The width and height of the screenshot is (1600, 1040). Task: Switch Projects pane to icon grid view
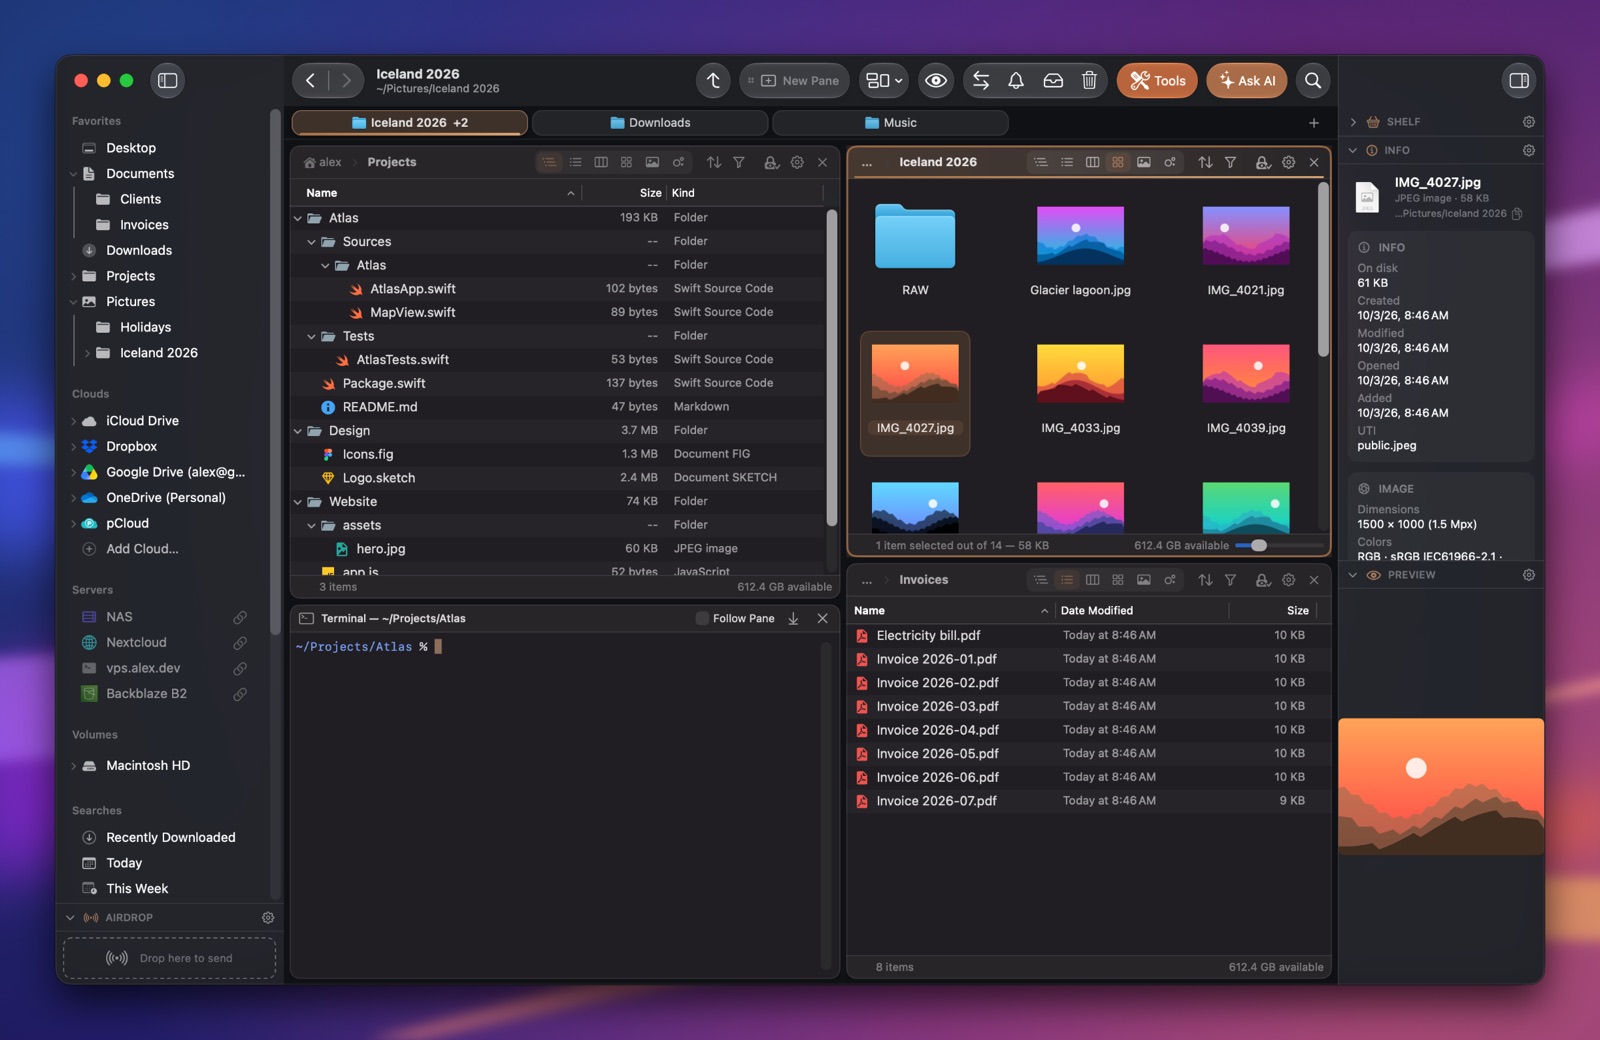626,162
